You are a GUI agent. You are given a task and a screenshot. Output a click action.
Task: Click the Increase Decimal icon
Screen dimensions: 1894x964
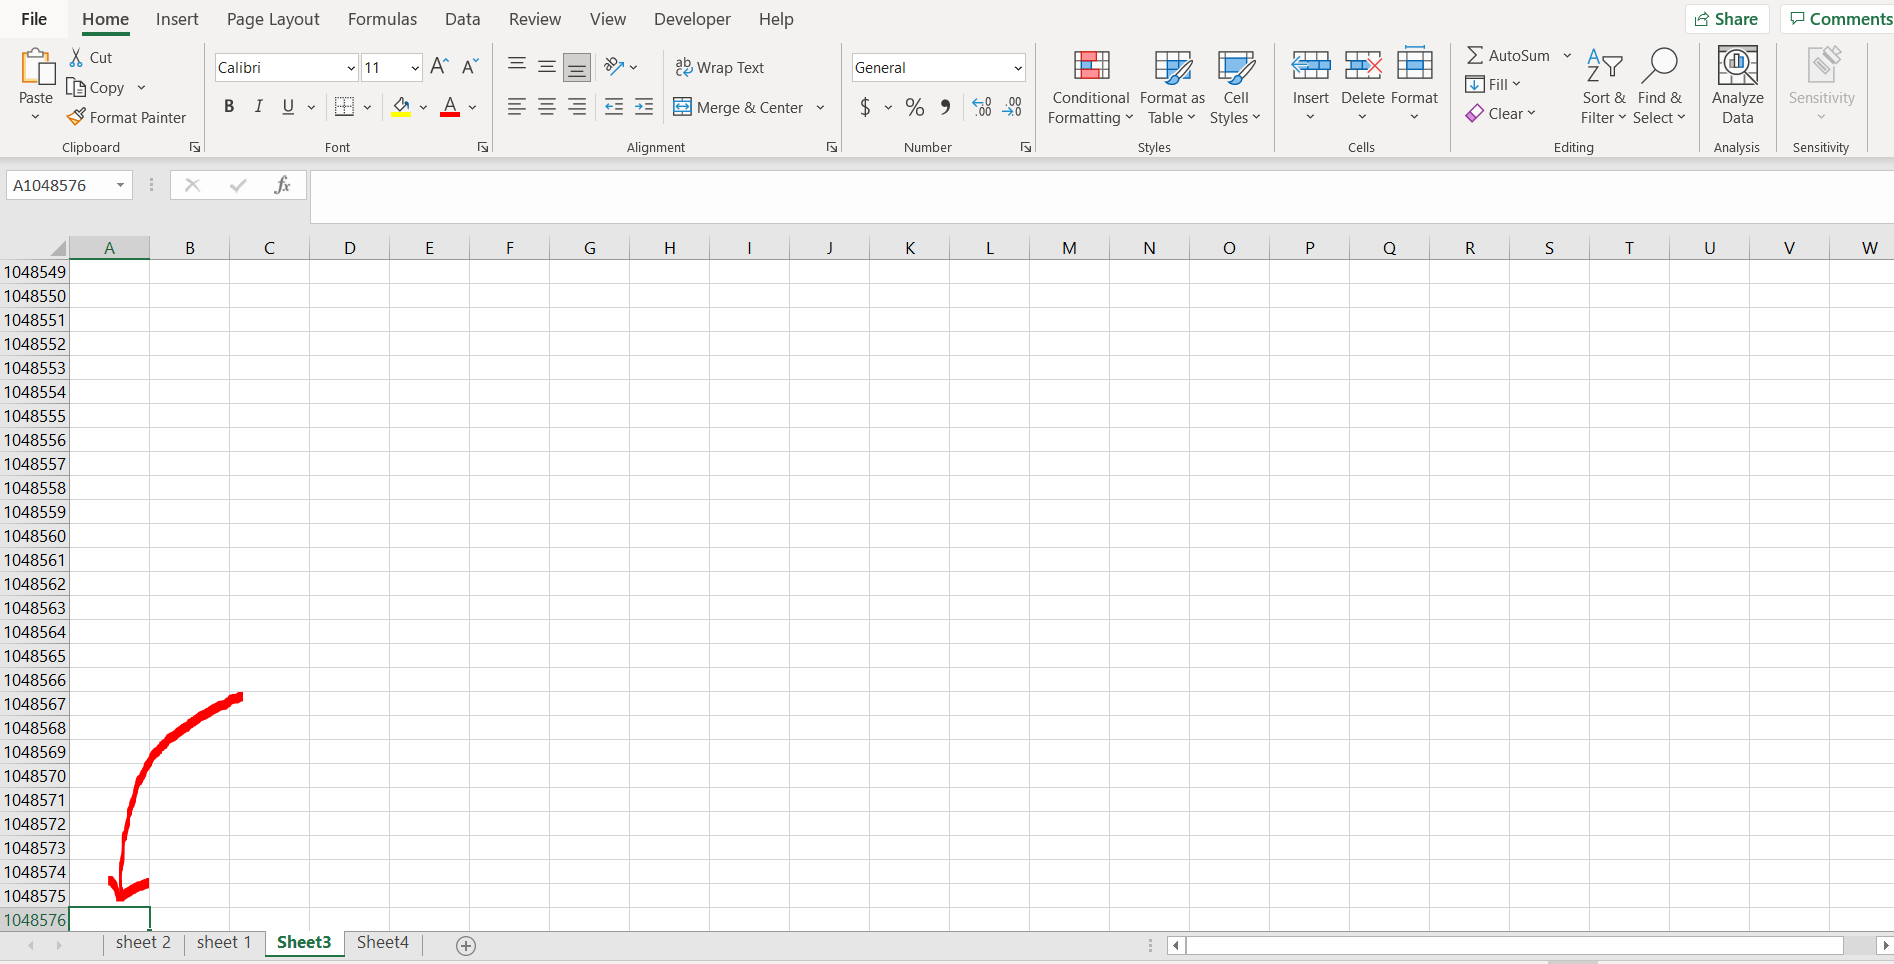[x=980, y=107]
